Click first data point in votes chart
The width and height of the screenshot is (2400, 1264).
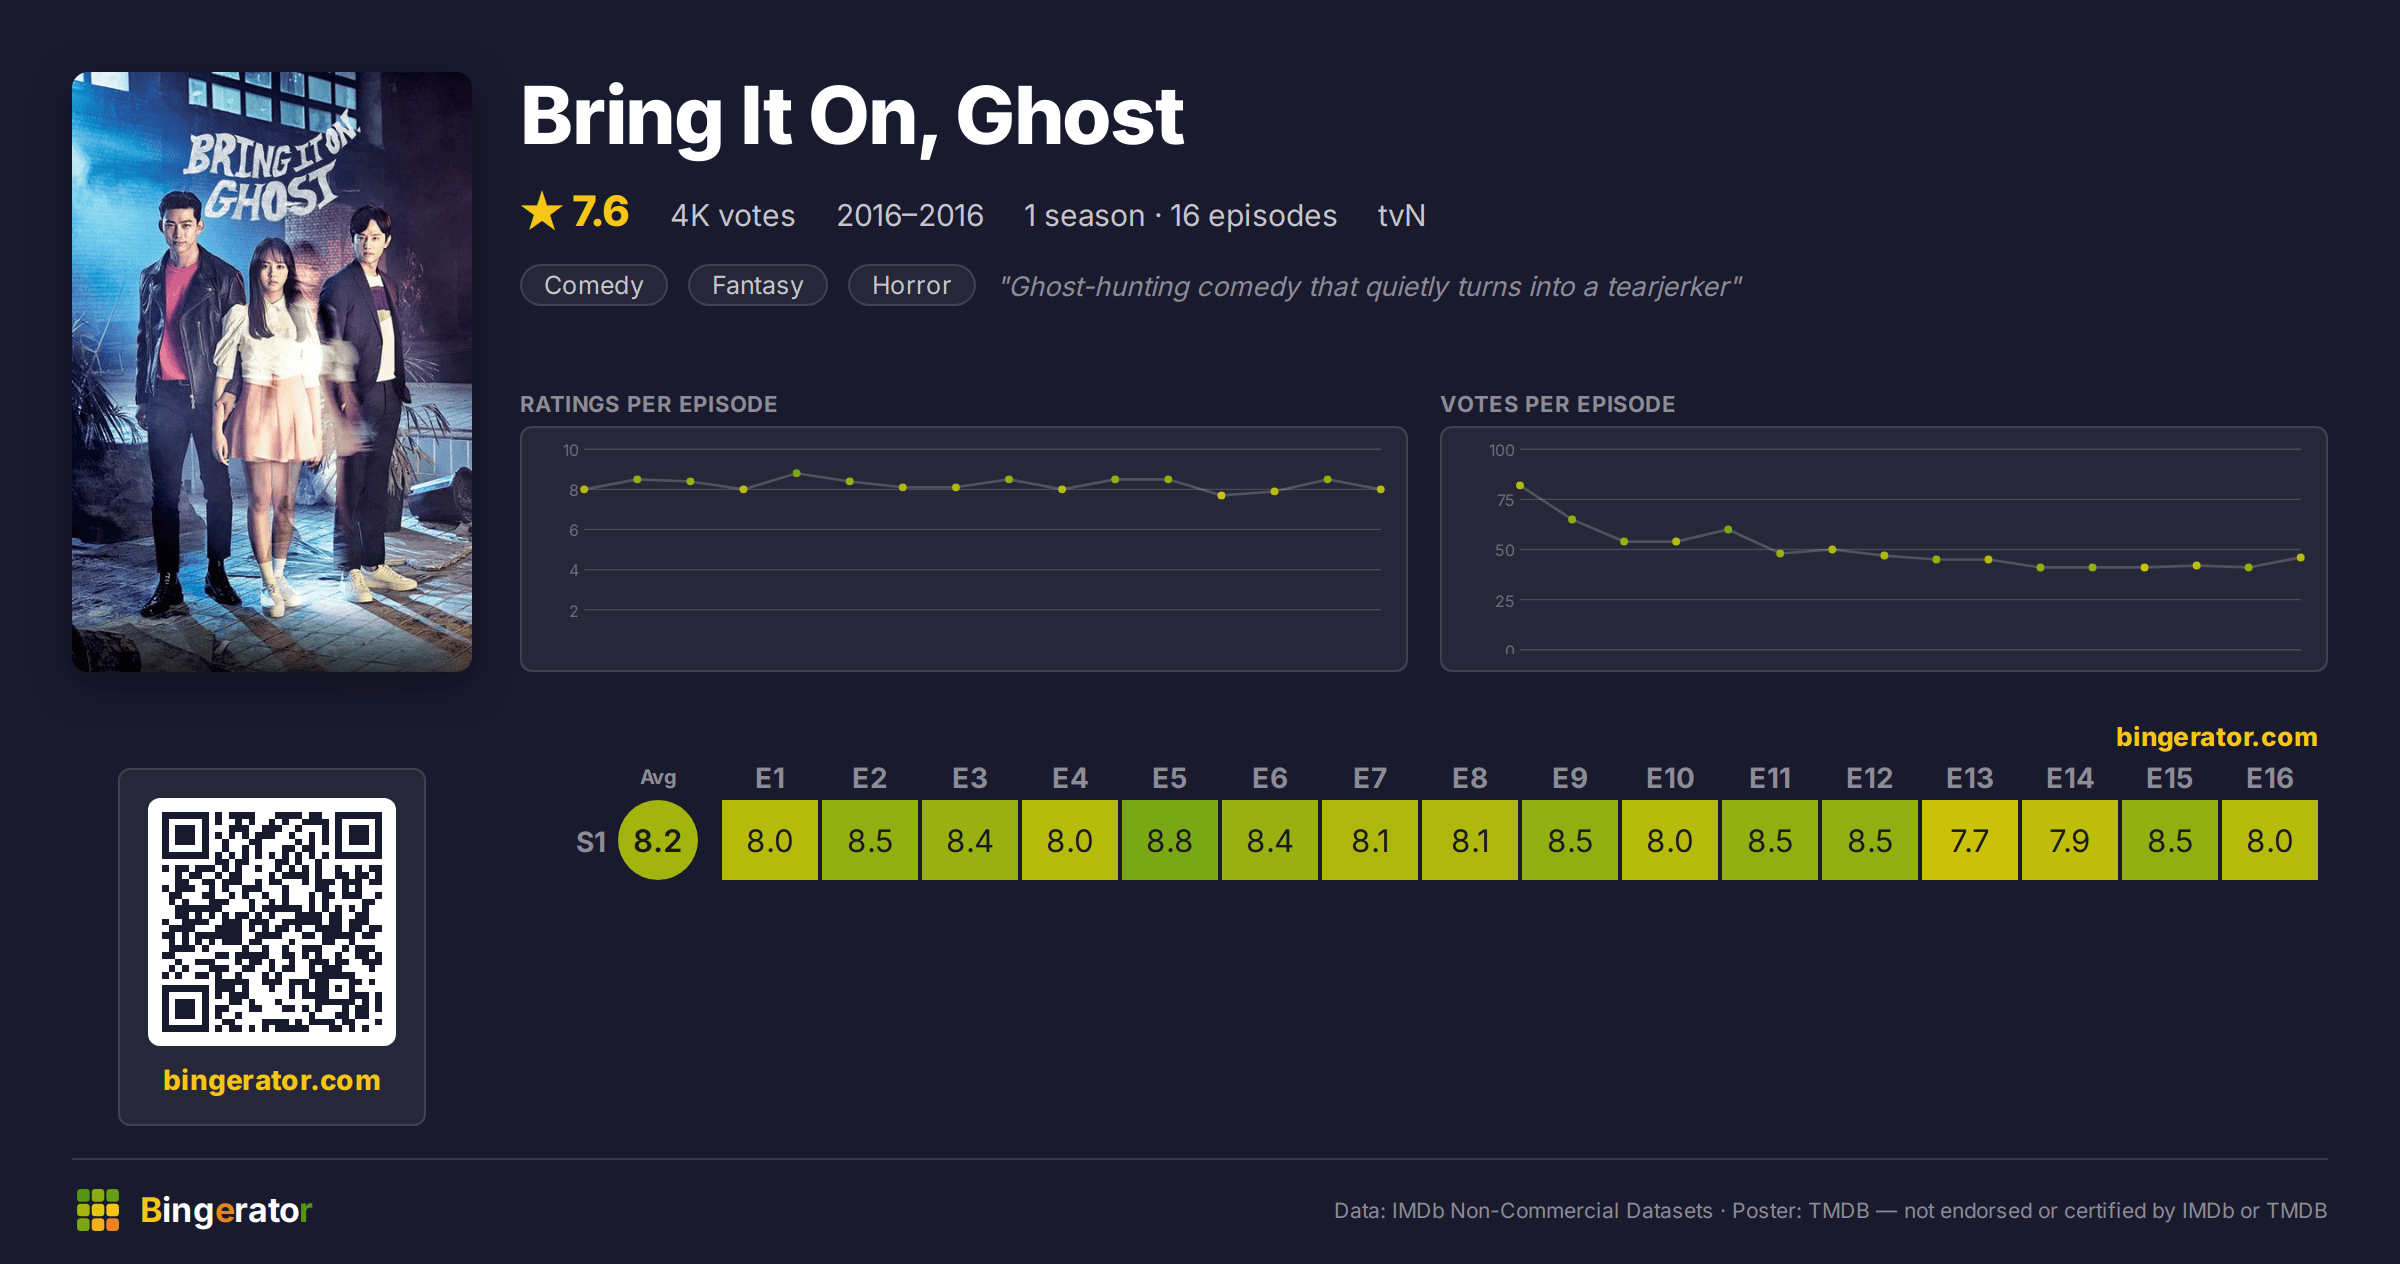coord(1520,485)
